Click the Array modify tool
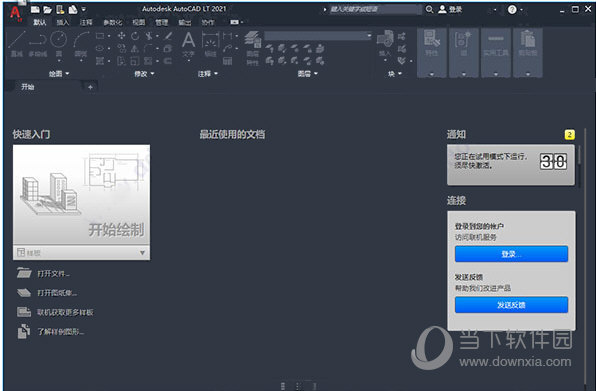 coord(149,61)
